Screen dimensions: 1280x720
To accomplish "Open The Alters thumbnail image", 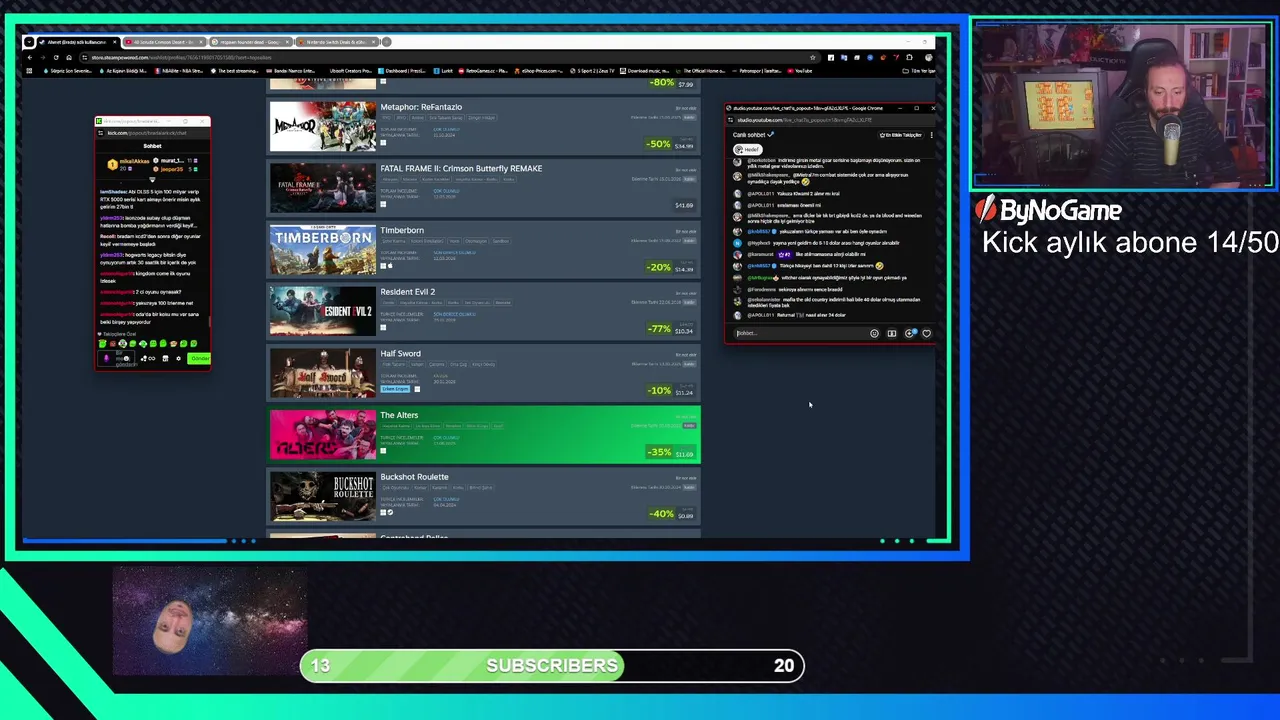I will (x=323, y=435).
